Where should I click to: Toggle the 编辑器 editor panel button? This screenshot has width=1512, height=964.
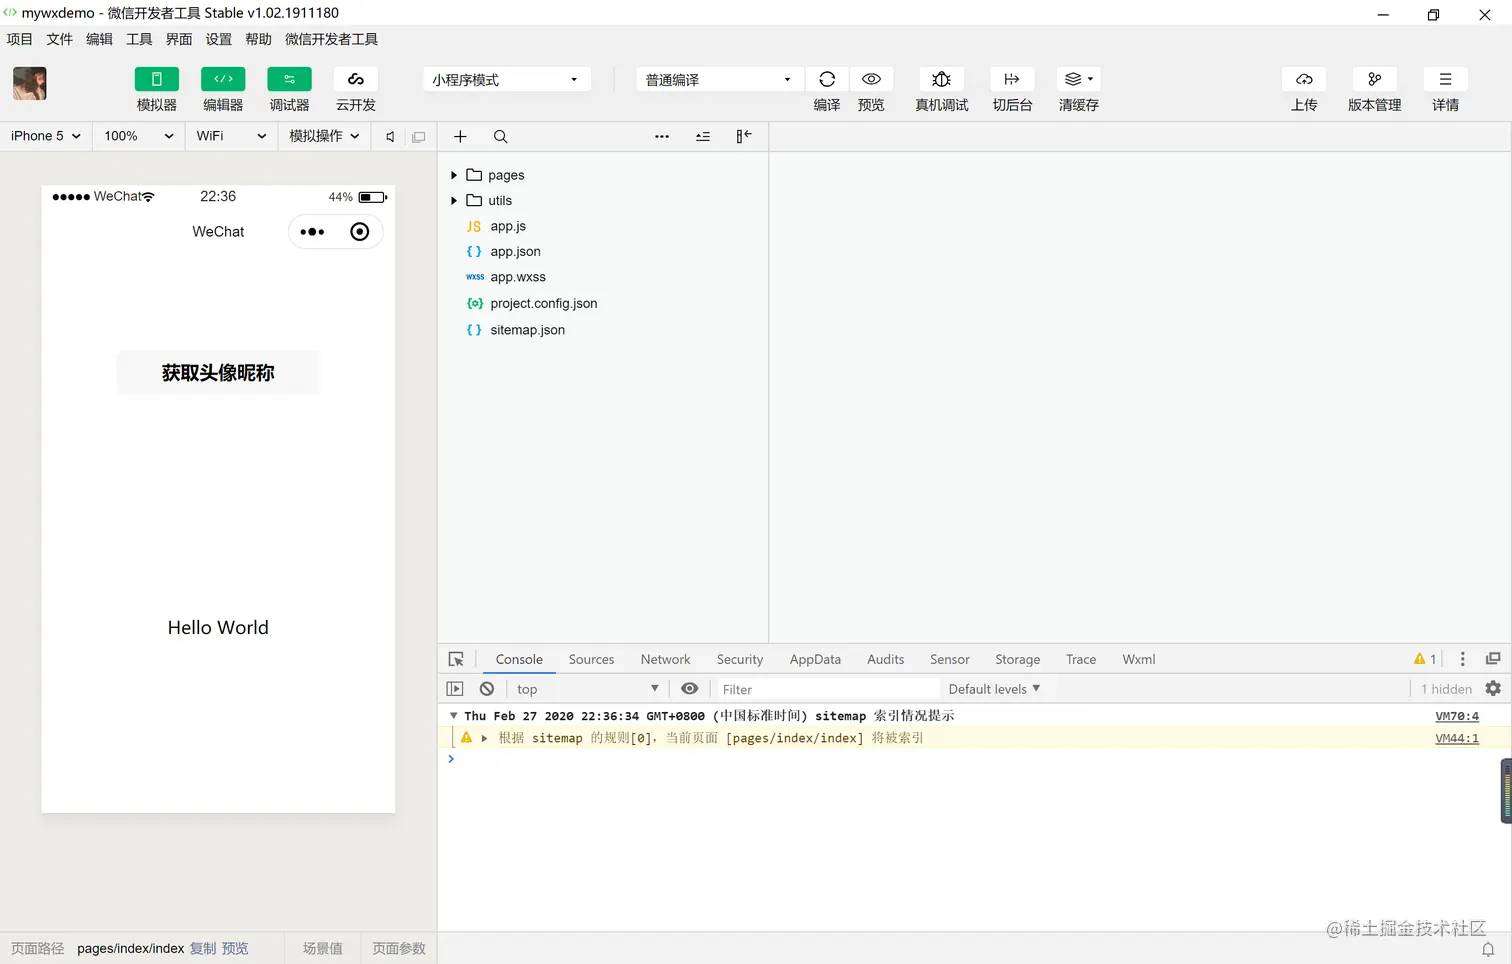point(223,79)
